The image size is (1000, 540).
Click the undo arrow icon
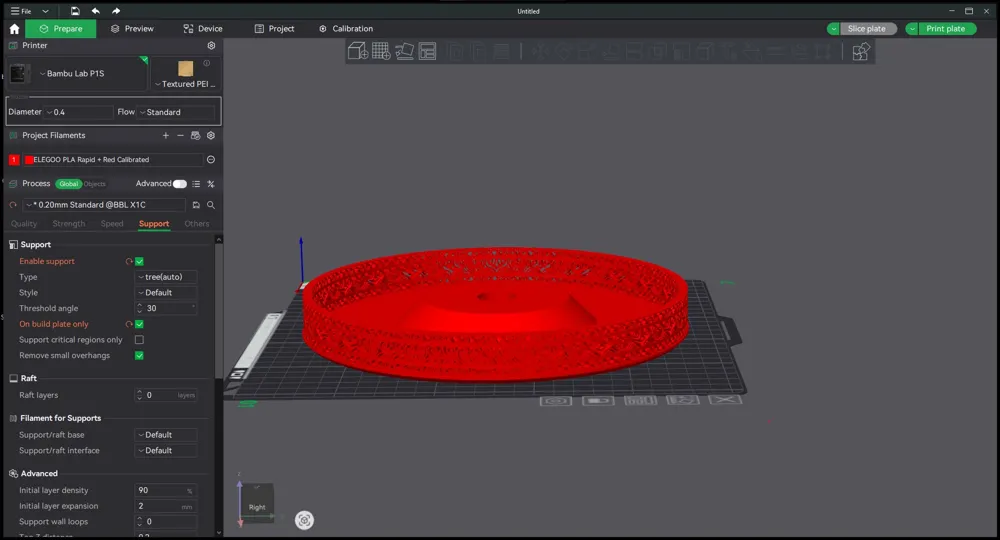click(96, 11)
